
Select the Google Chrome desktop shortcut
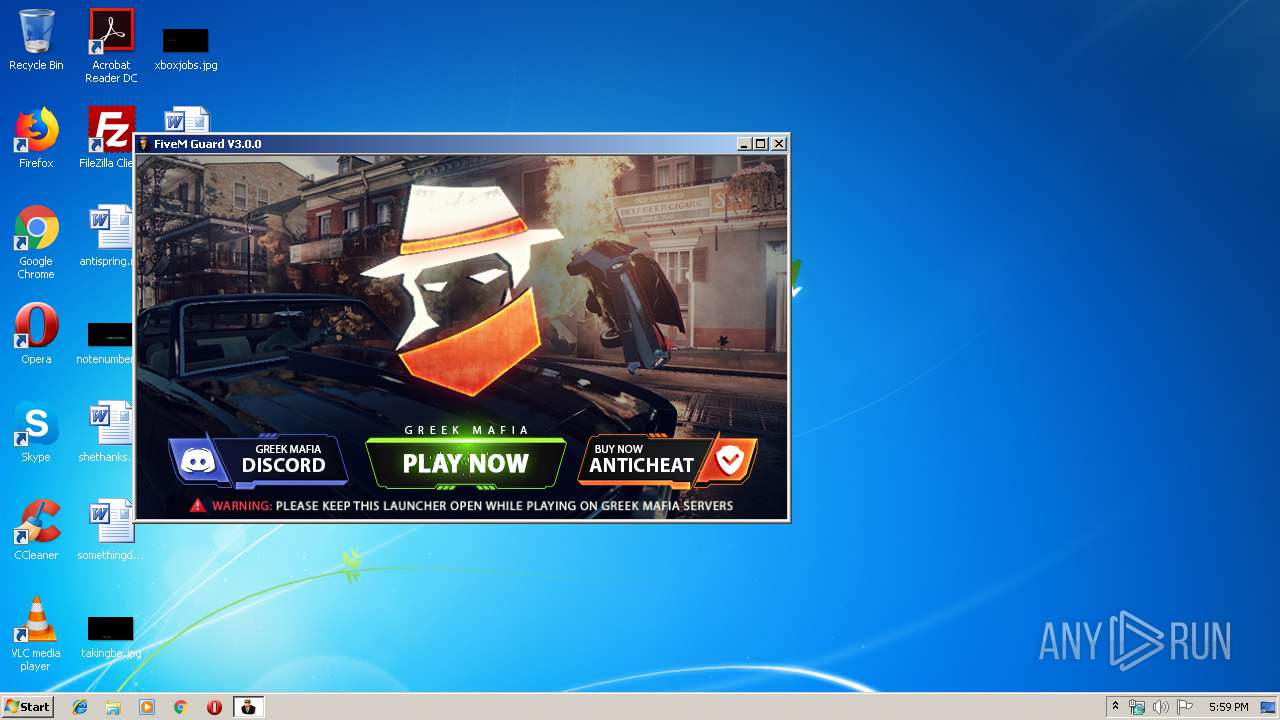[36, 242]
